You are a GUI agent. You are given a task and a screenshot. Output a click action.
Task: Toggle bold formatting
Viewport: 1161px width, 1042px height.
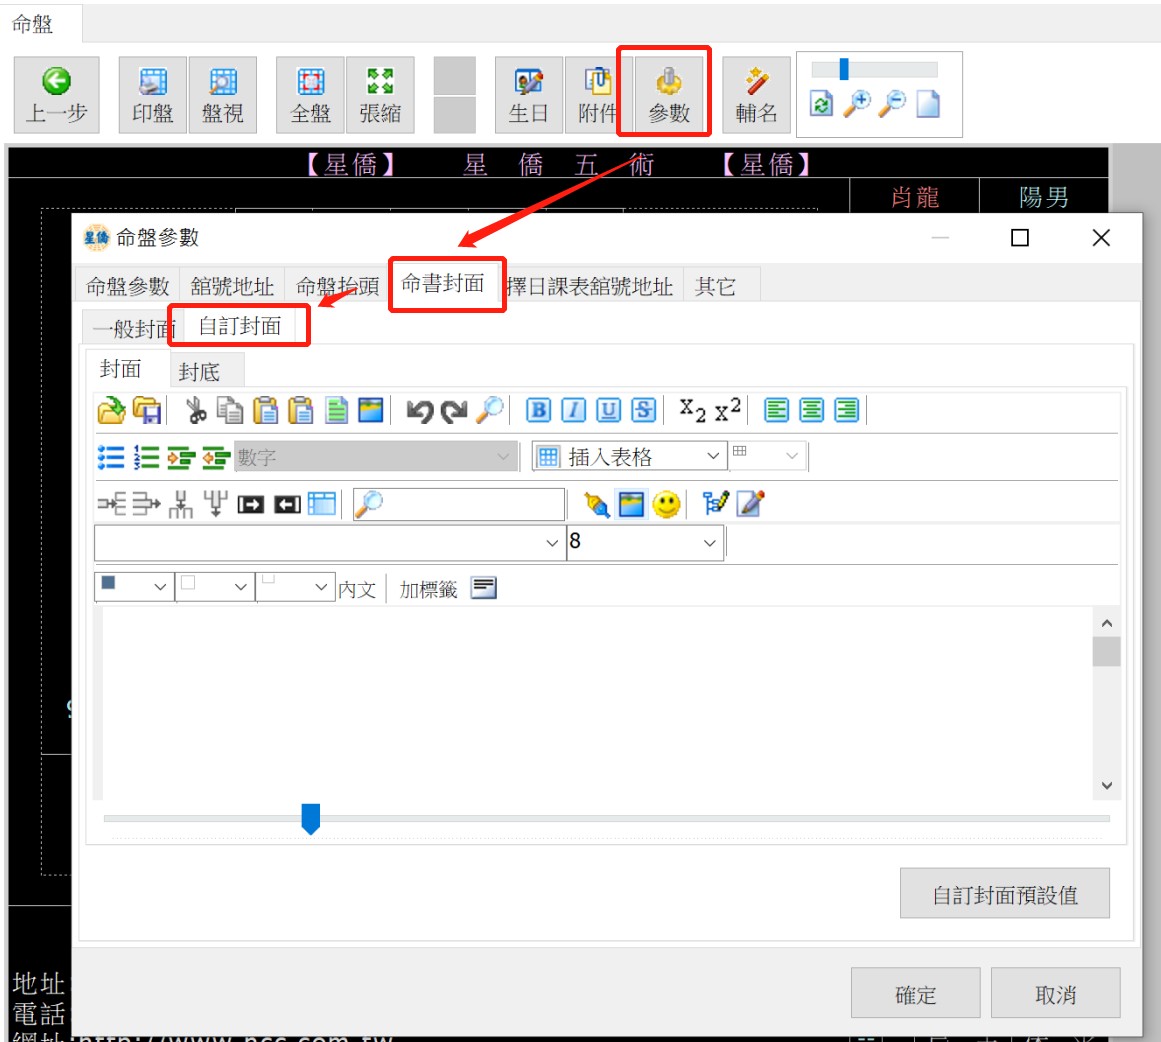click(538, 410)
